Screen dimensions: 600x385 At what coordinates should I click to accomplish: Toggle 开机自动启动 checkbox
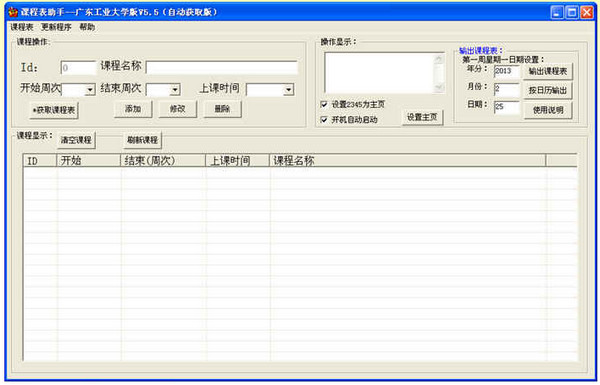coord(324,120)
